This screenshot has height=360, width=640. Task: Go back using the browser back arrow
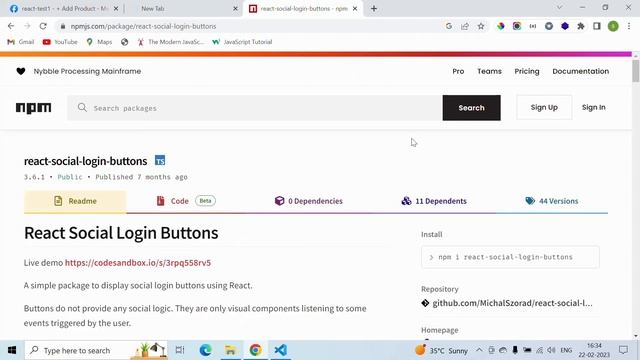click(x=11, y=26)
